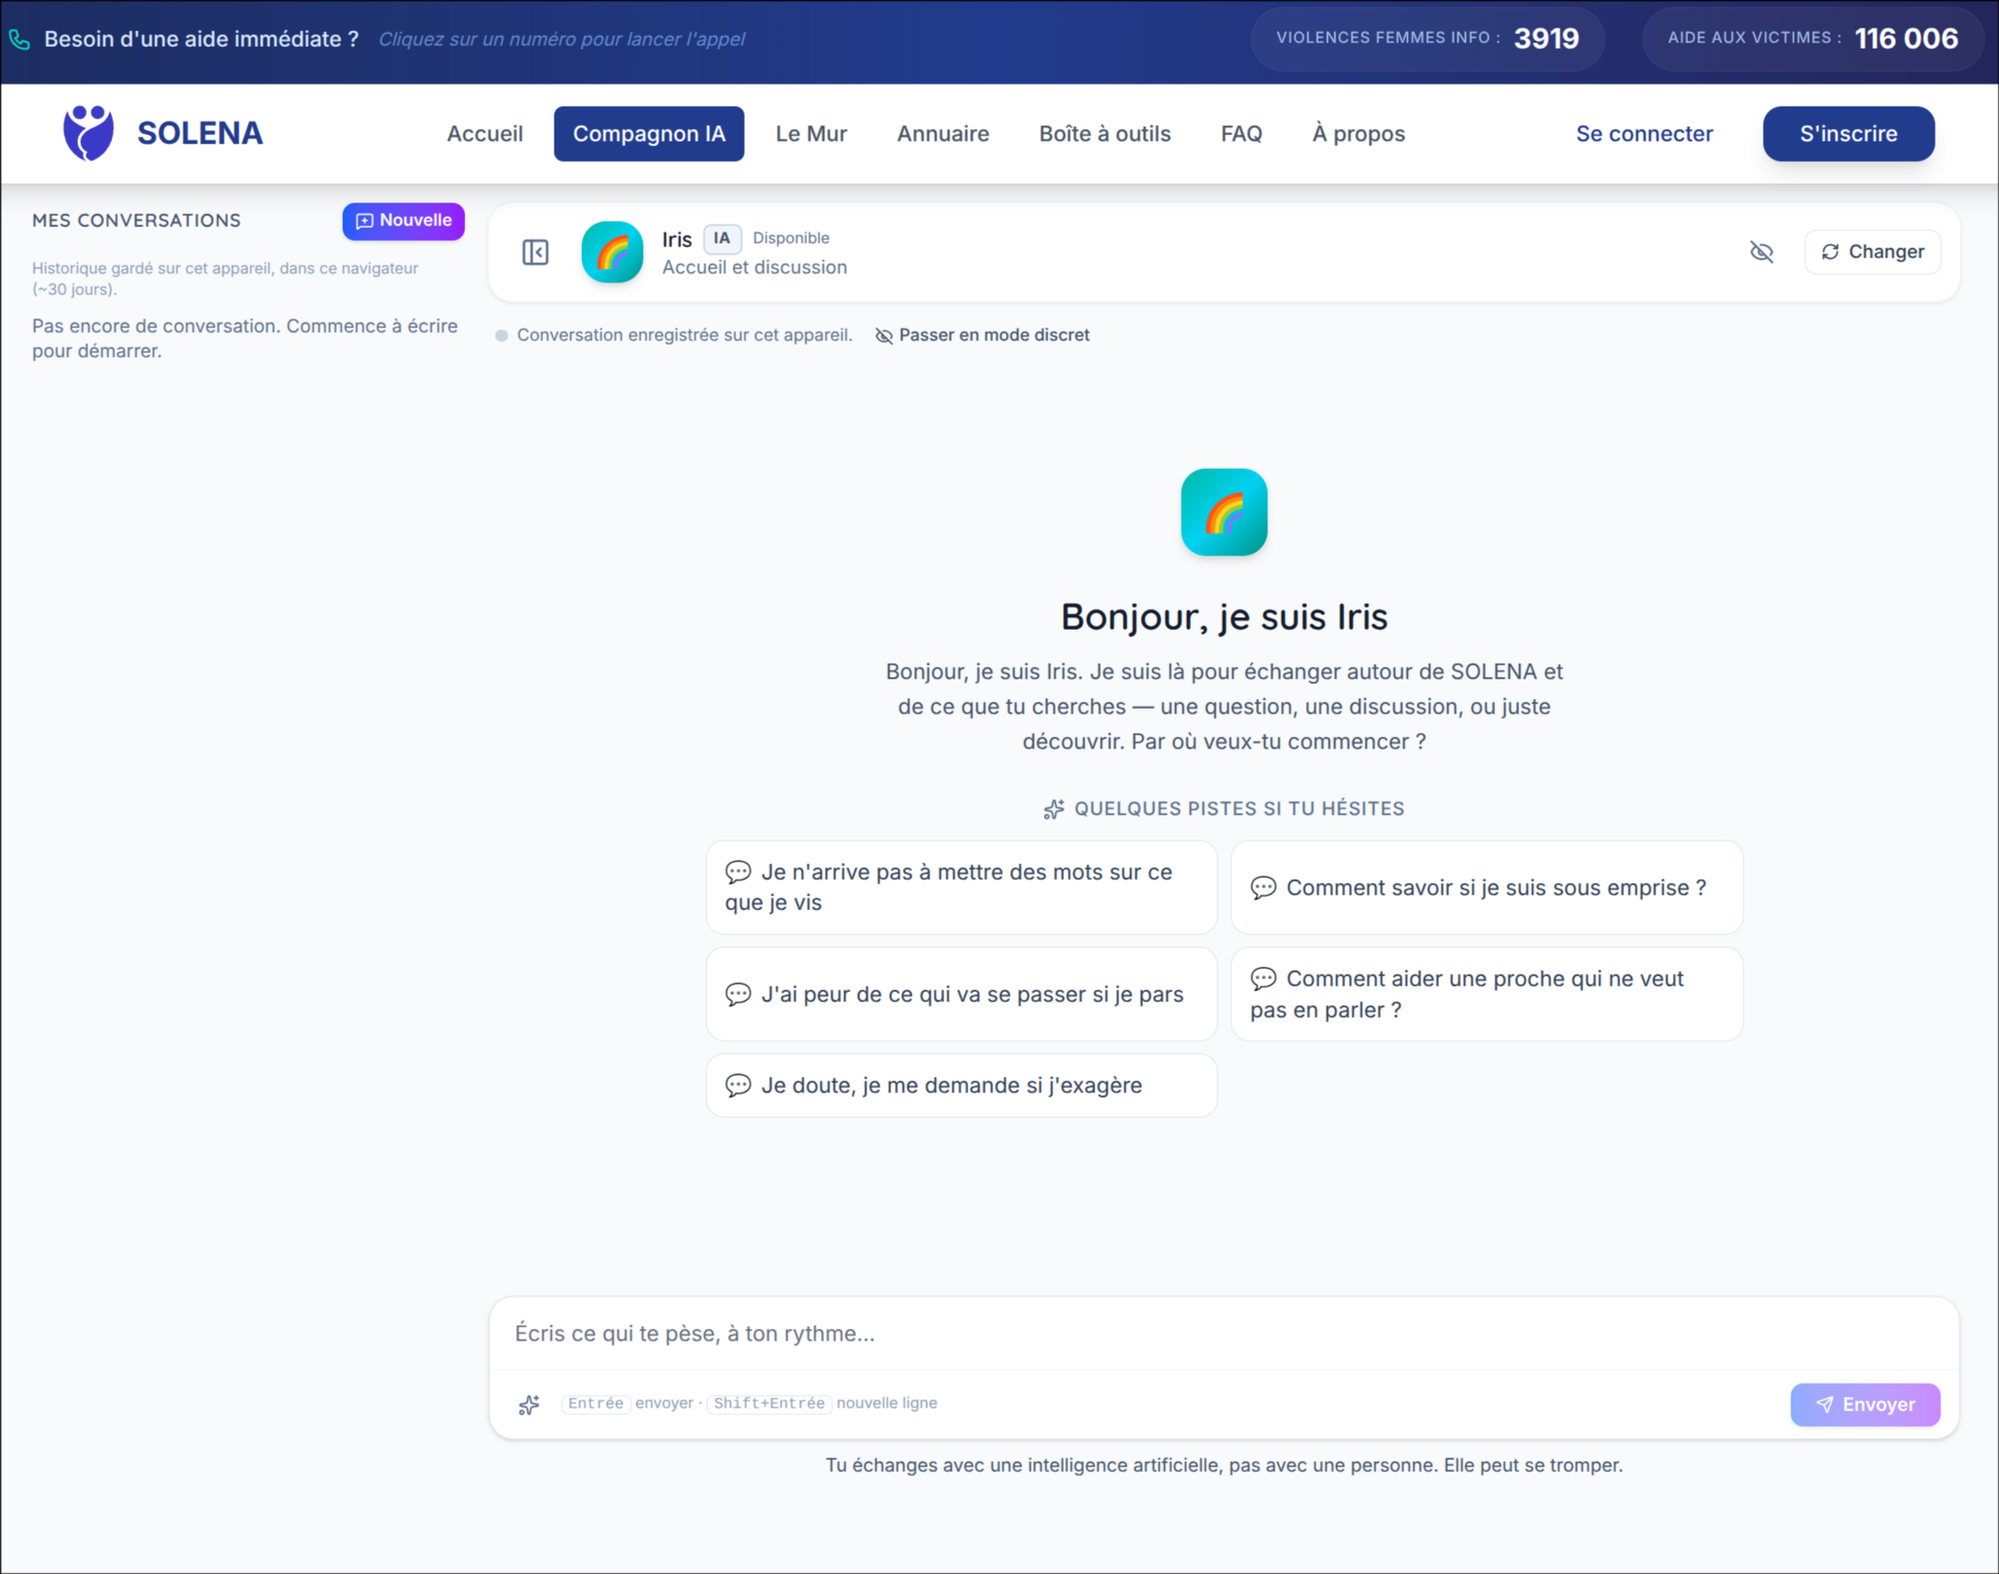Viewport: 1999px width, 1574px height.
Task: Click 'MES CONVERSATIONS' heading
Action: pos(136,220)
